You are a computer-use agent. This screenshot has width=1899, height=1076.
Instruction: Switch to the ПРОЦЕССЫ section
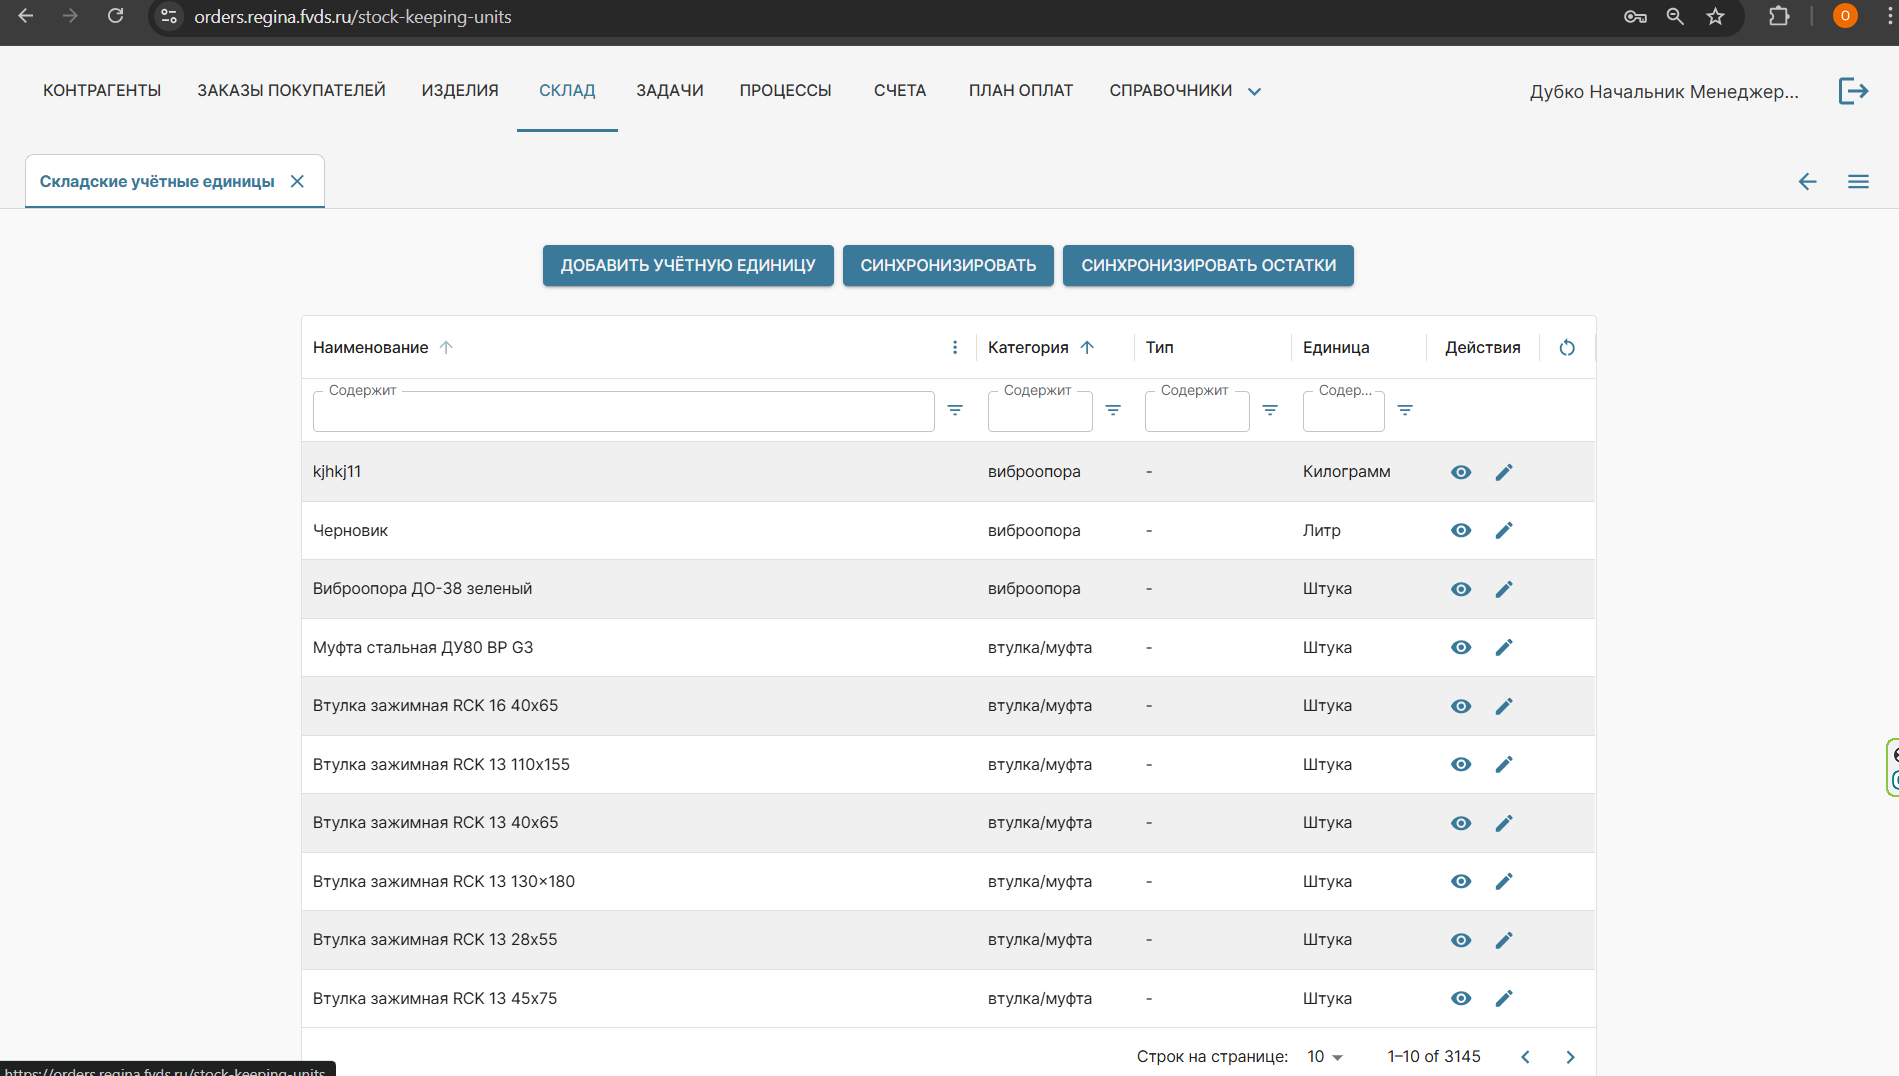click(785, 91)
